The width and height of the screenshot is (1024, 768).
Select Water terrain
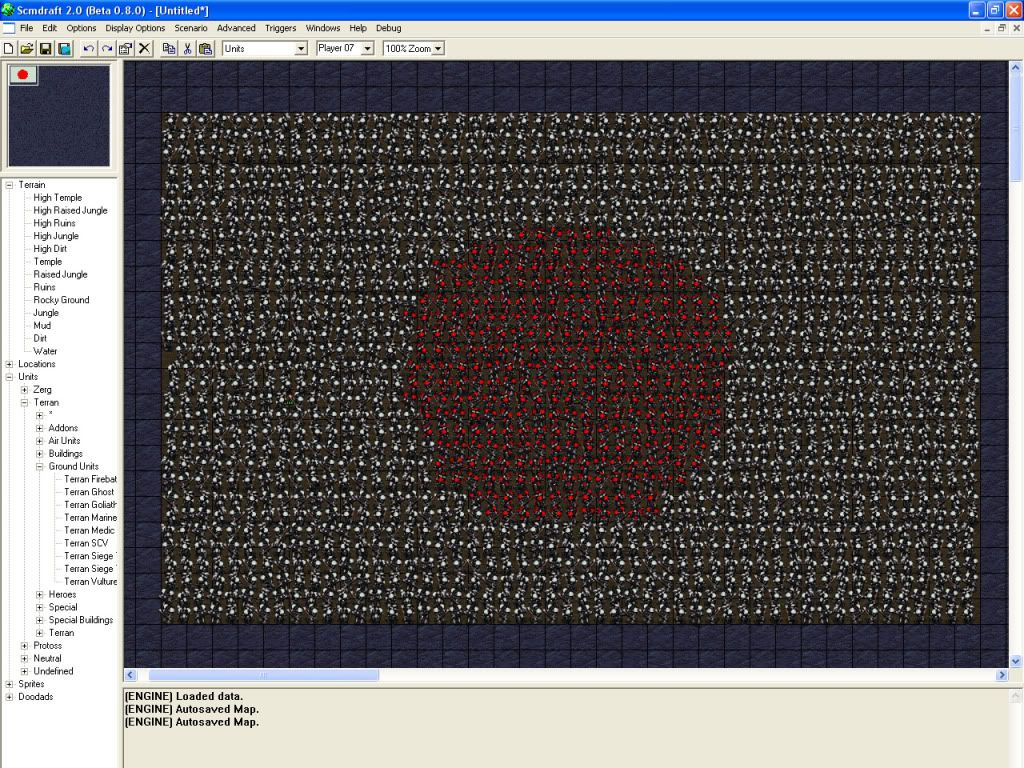pos(45,351)
